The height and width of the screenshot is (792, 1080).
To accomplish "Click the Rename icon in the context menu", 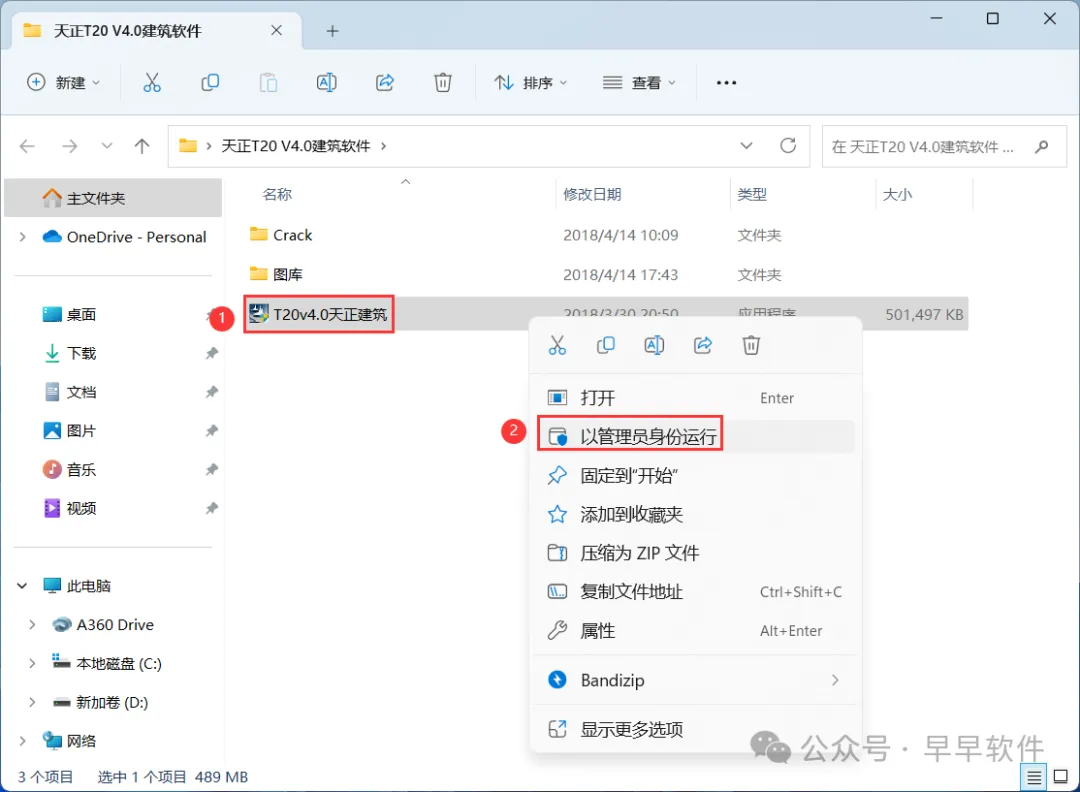I will [654, 345].
